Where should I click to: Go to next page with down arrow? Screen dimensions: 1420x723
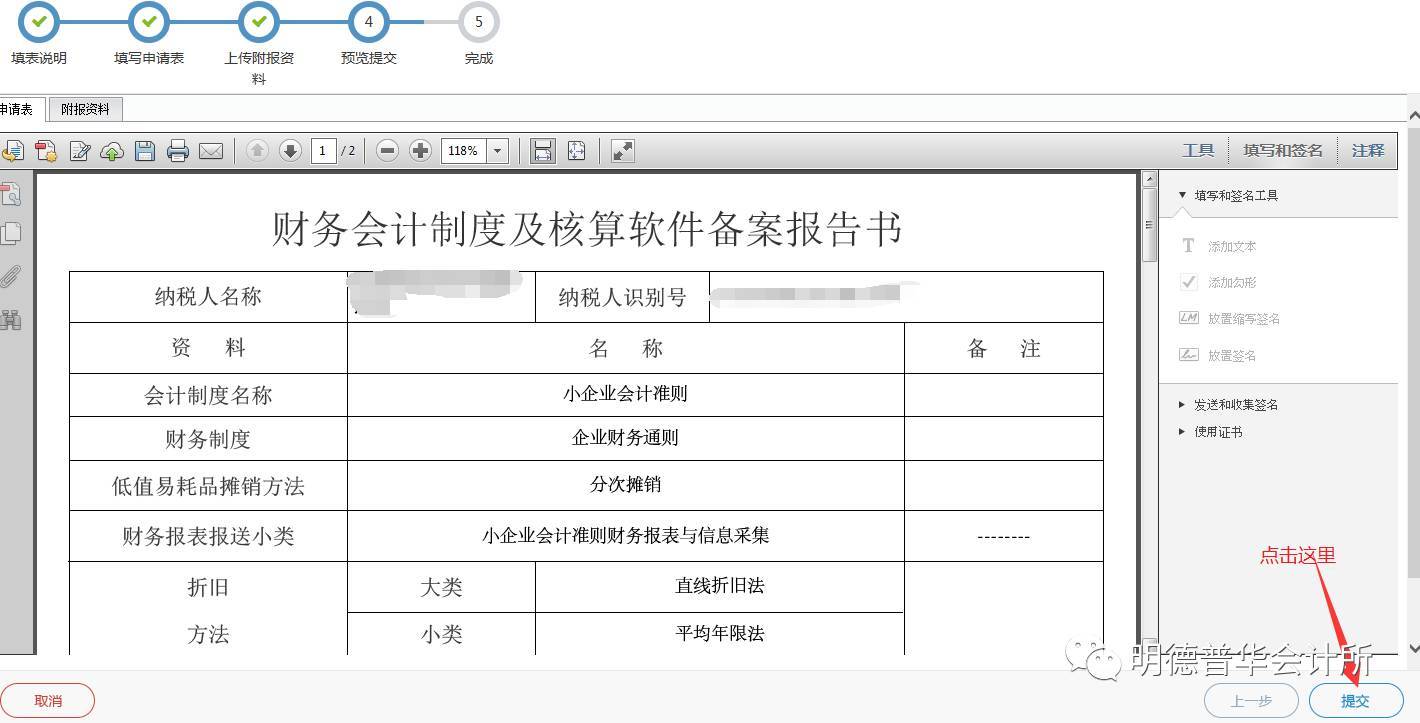point(290,150)
